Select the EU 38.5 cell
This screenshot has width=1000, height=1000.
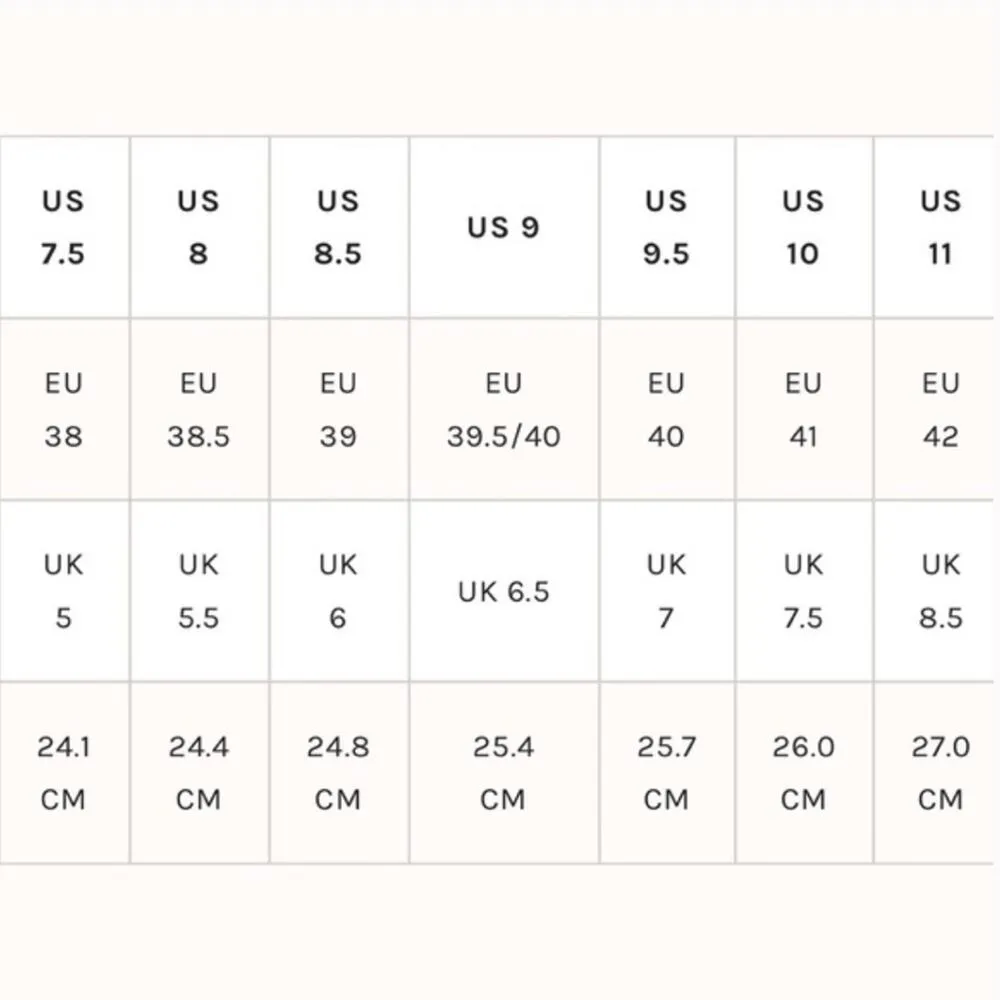click(198, 410)
